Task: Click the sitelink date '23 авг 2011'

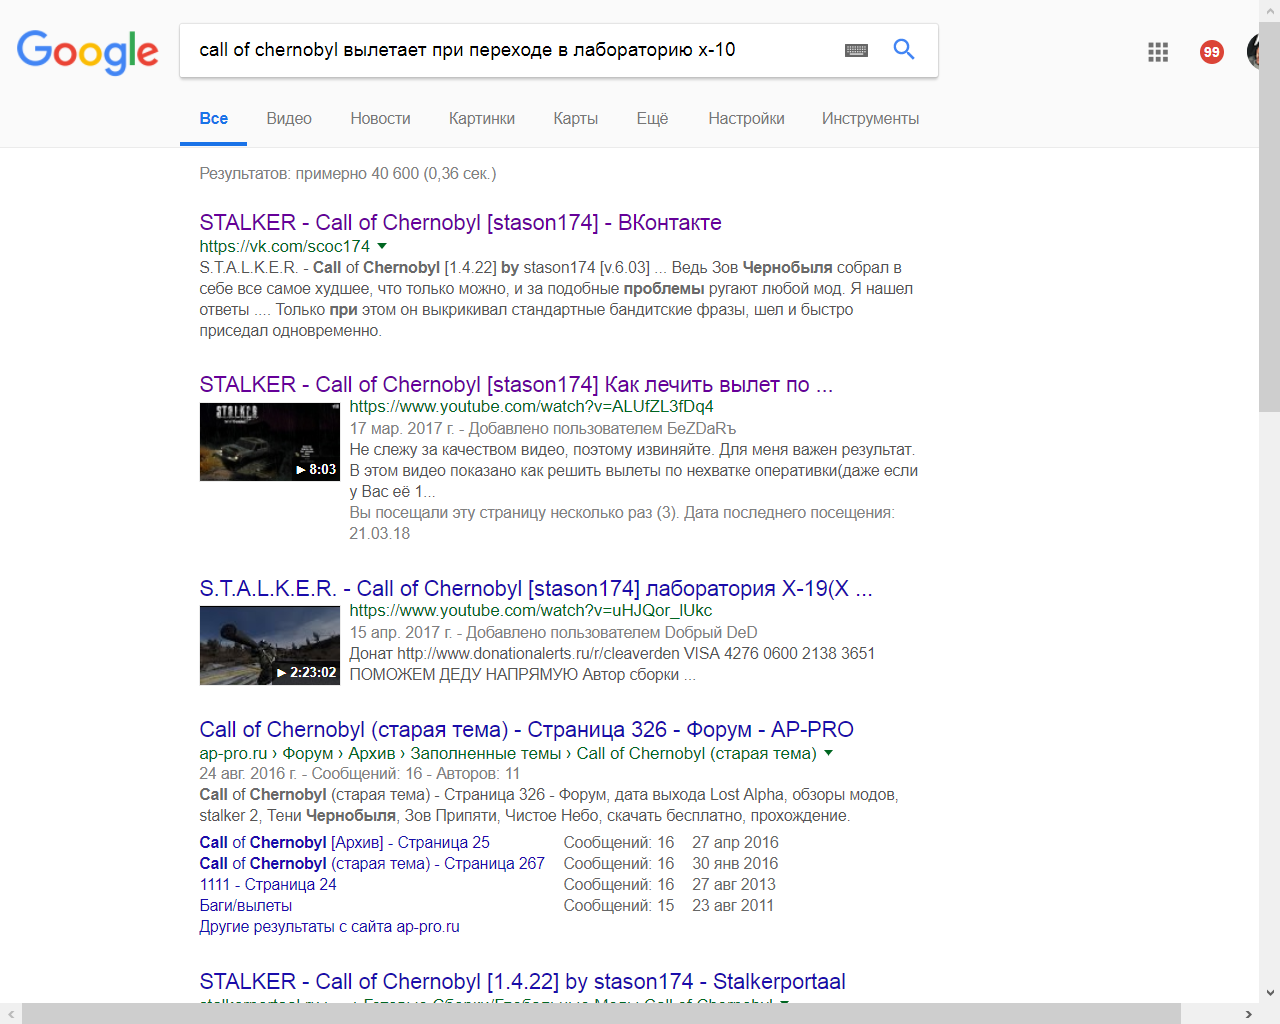Action: tap(733, 906)
